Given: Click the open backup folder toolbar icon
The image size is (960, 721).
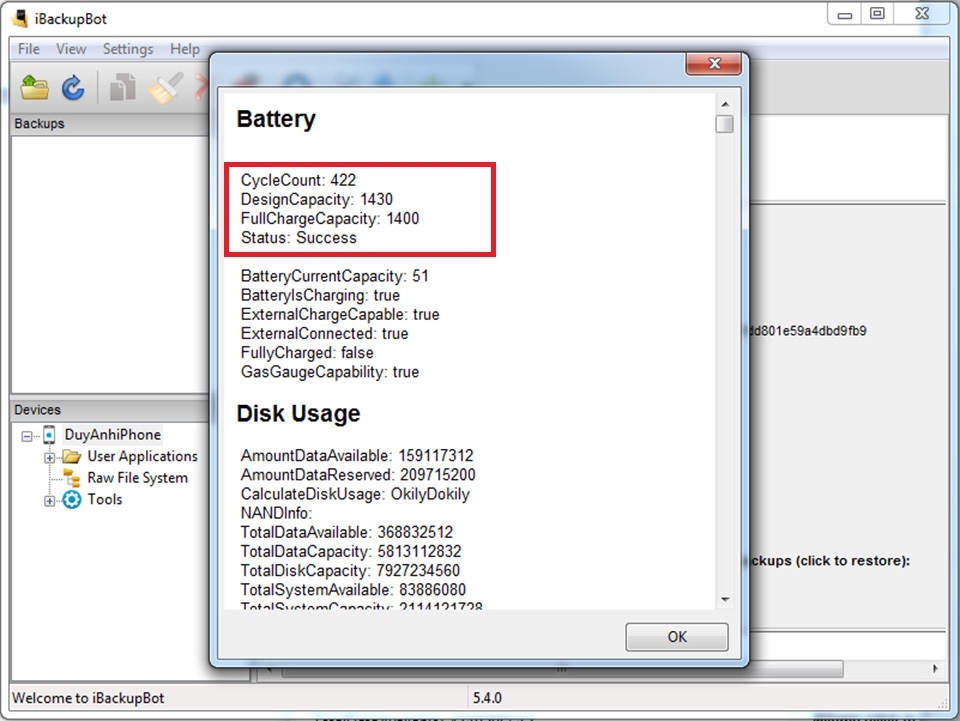Looking at the screenshot, I should (35, 88).
